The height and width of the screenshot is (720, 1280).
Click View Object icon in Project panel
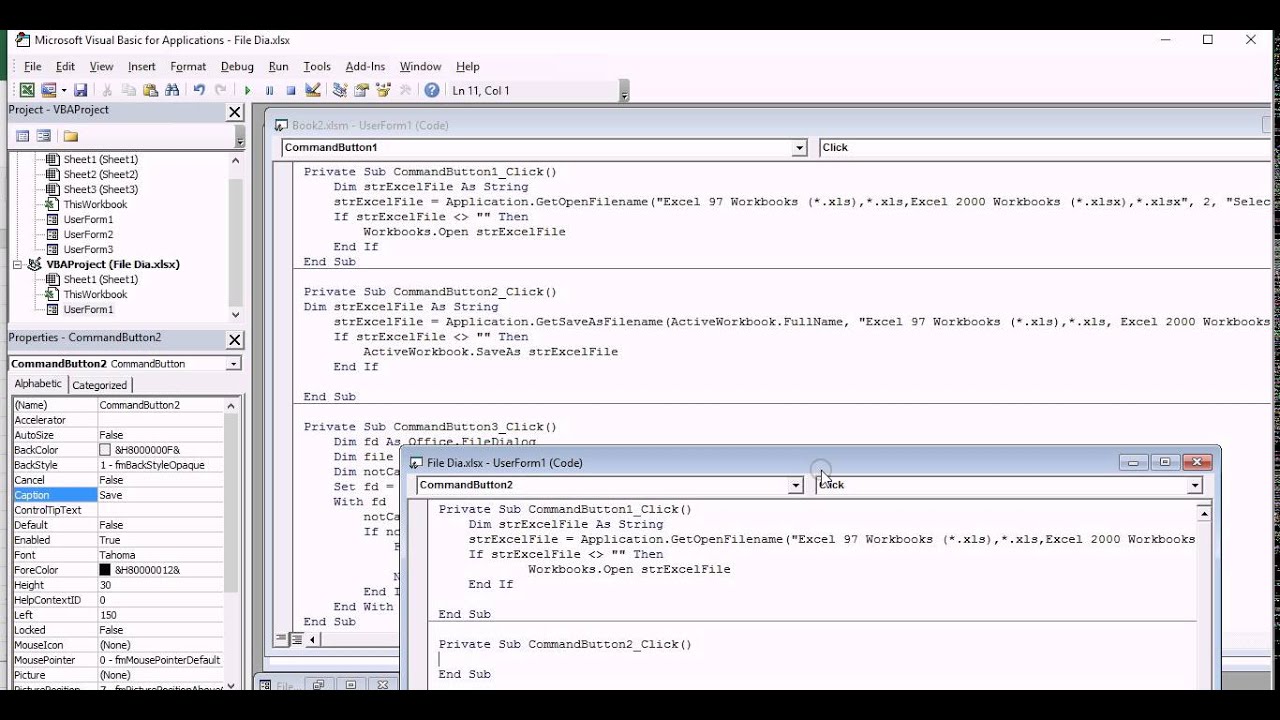click(44, 136)
